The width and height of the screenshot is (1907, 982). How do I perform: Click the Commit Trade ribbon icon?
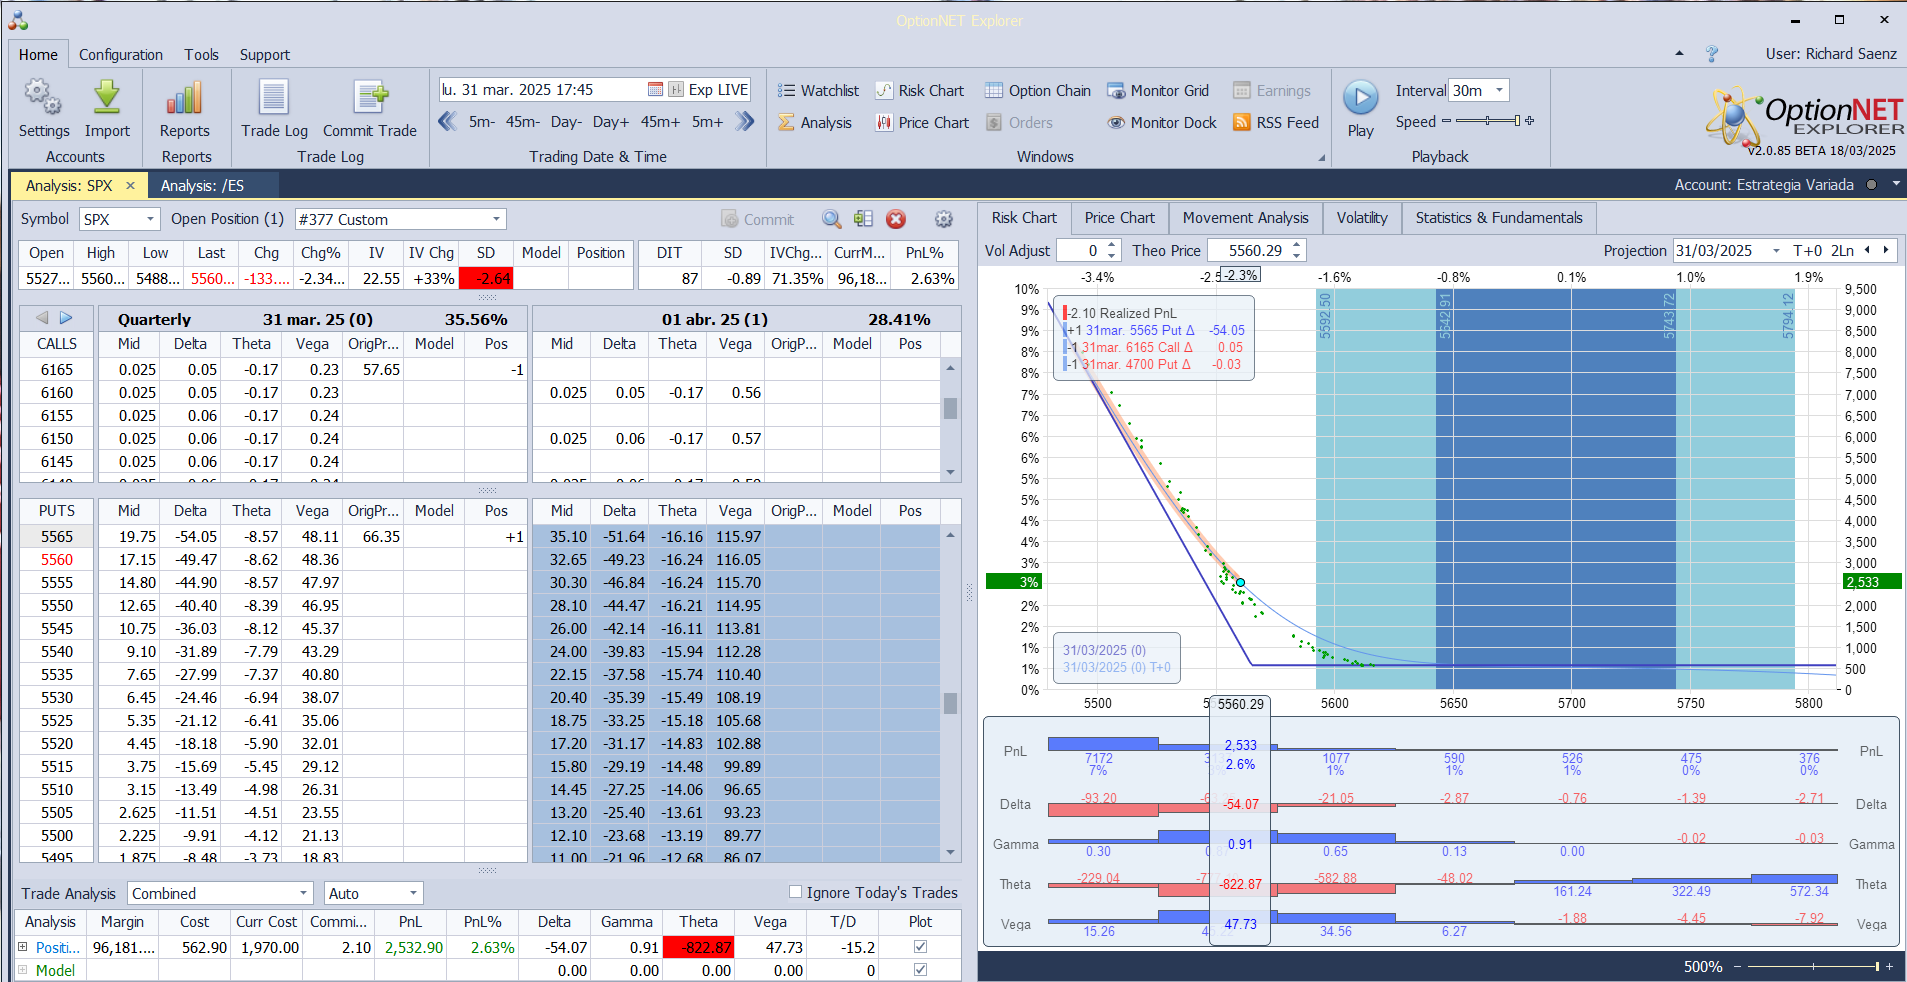click(x=369, y=108)
